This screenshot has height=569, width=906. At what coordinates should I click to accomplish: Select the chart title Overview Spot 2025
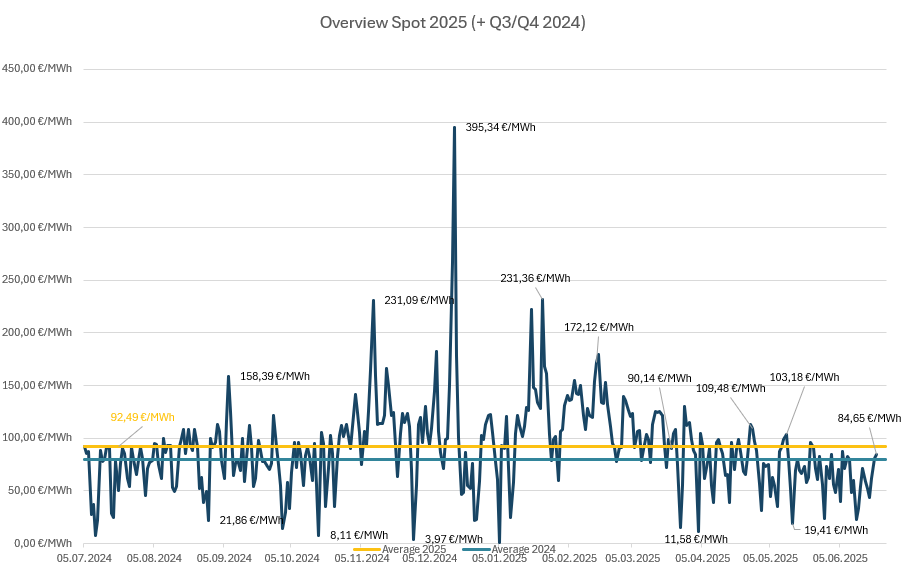(452, 22)
